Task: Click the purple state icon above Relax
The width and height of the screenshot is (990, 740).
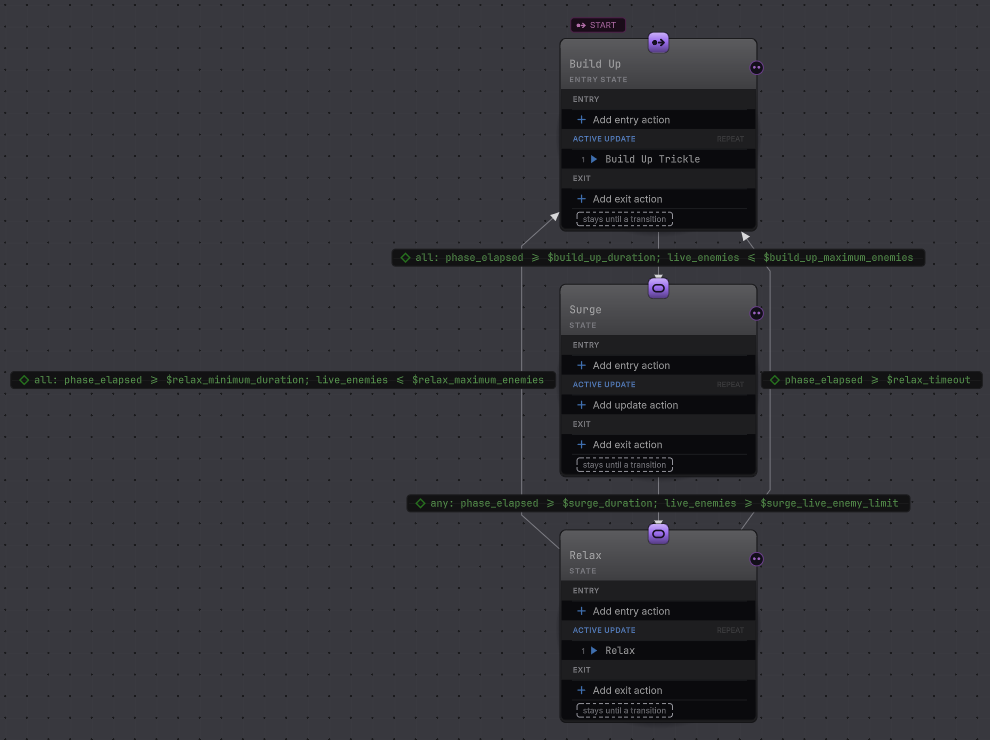Action: [x=658, y=534]
